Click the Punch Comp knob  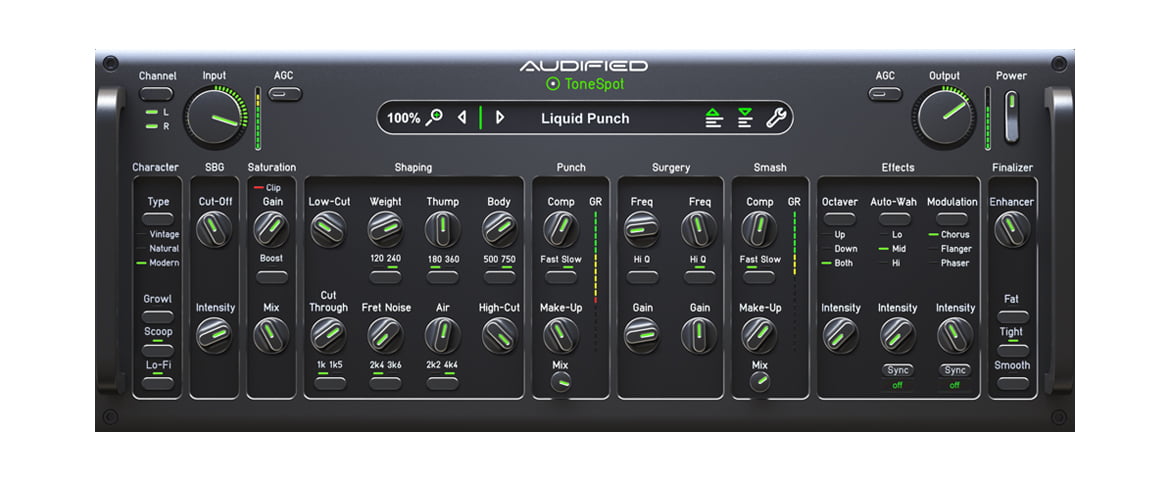point(561,228)
